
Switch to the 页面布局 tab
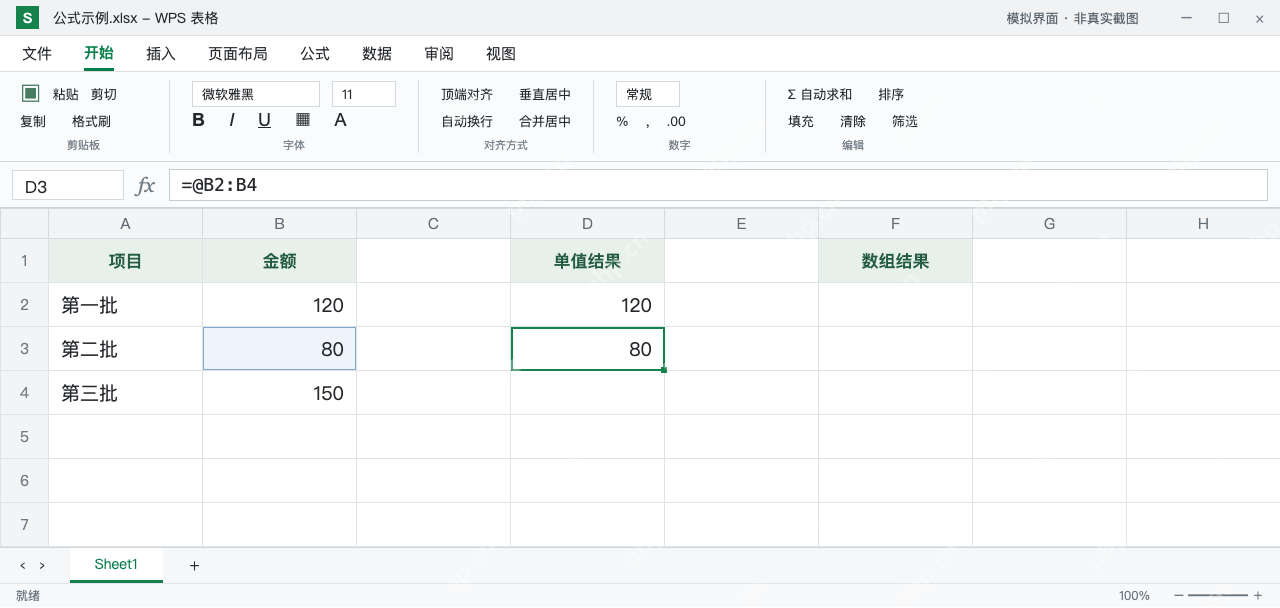pyautogui.click(x=238, y=54)
